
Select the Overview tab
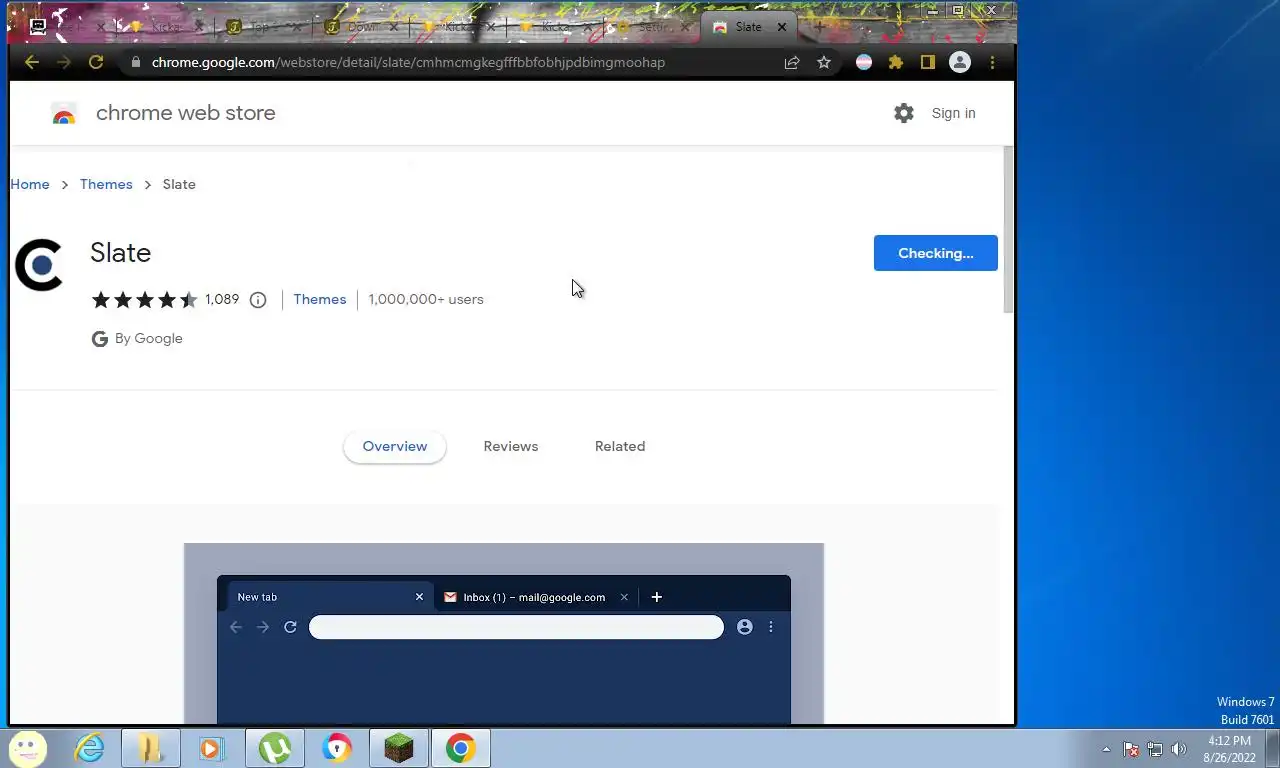[x=395, y=446]
